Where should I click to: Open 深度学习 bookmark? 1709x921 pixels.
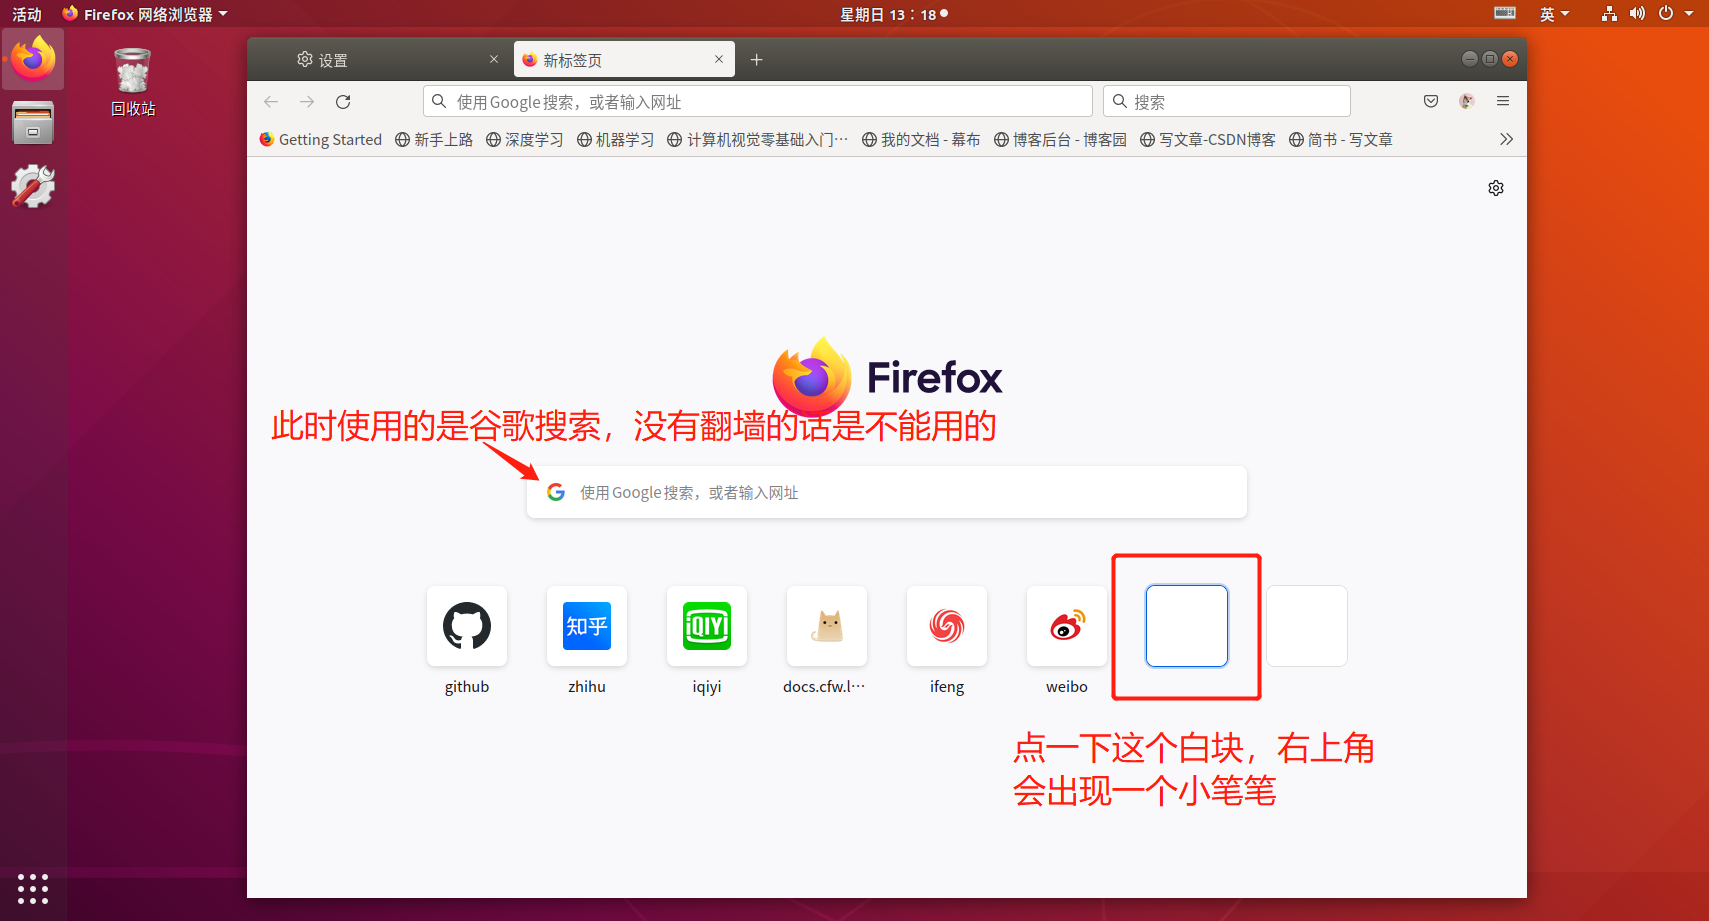click(525, 139)
